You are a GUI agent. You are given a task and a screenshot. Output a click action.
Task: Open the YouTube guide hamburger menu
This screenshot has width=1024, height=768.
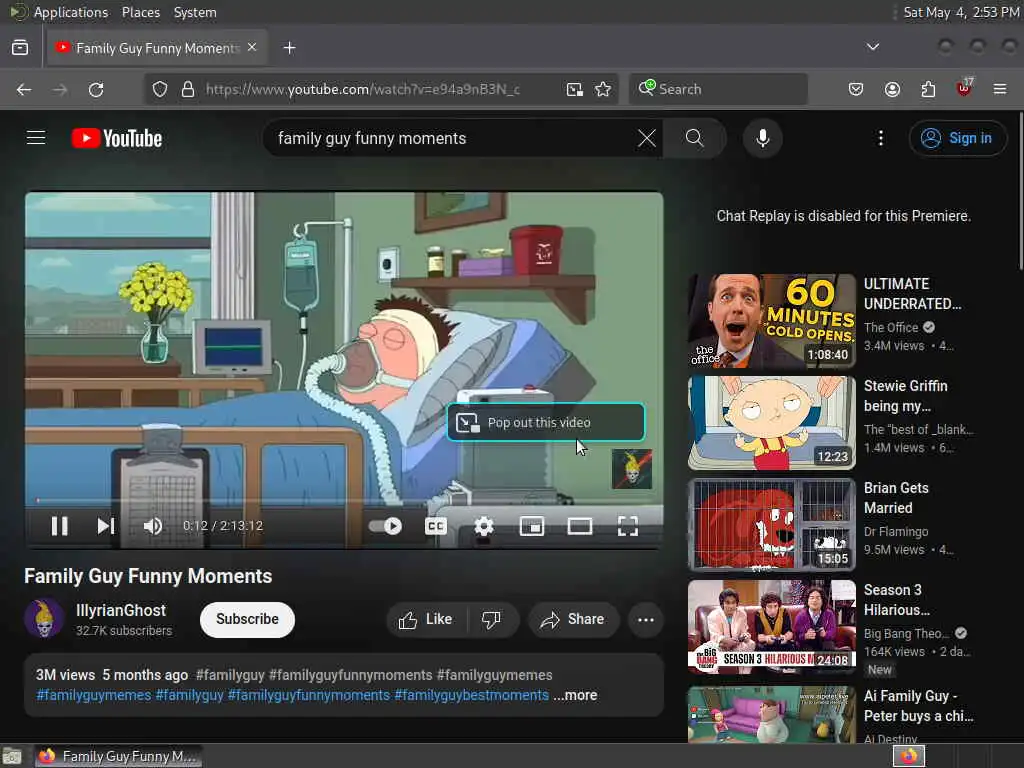[x=36, y=138]
